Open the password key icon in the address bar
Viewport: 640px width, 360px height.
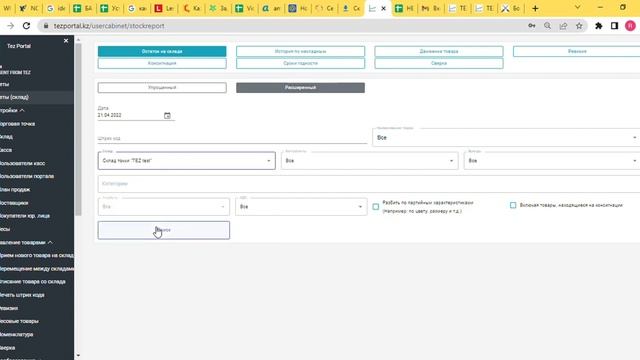531,26
